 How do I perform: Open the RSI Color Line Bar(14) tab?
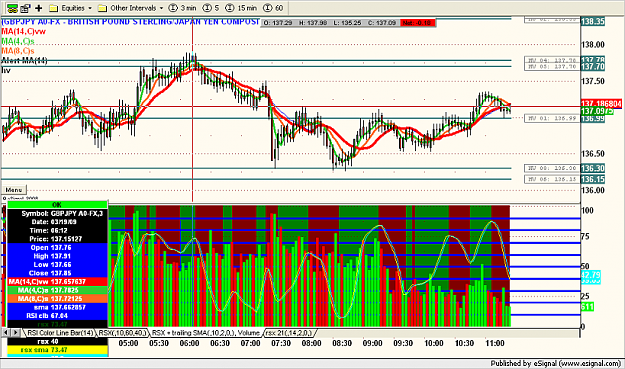[x=59, y=333]
